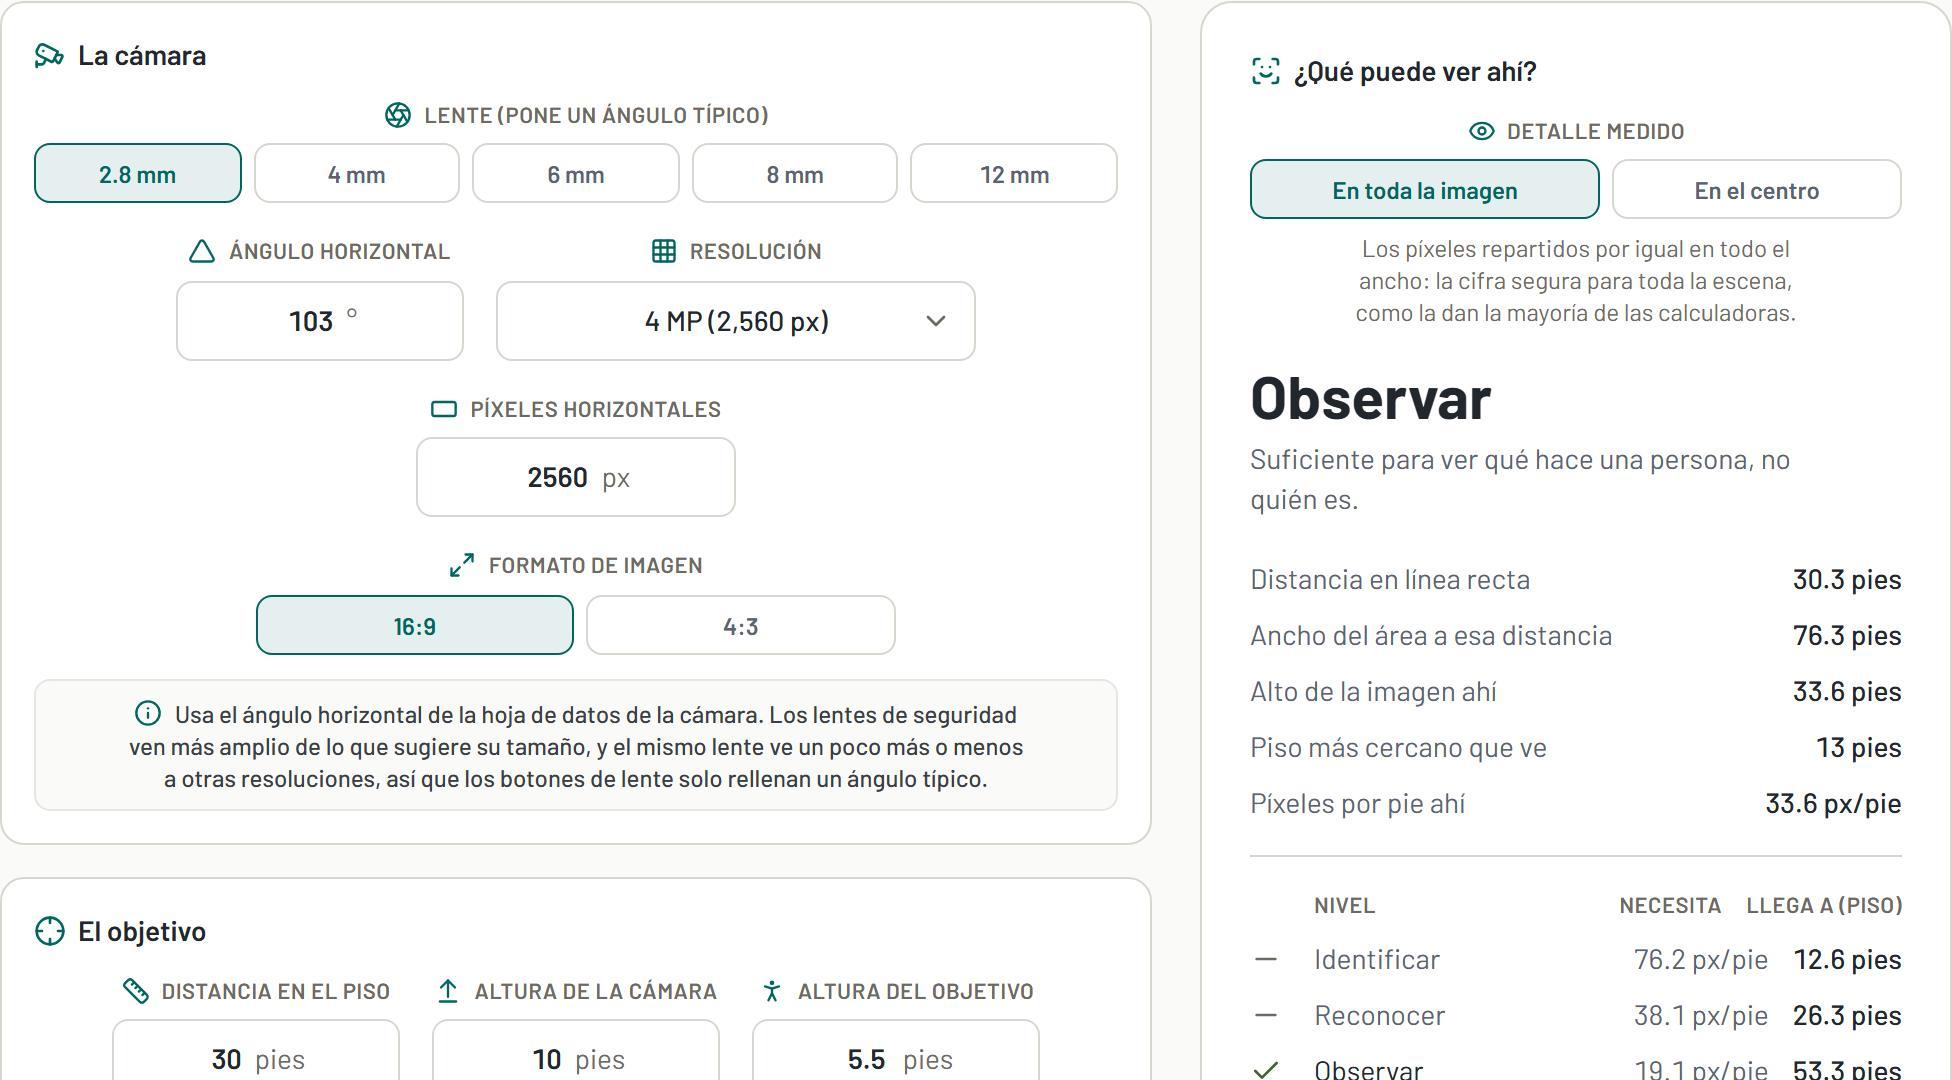Edit the camera height field showing 10 pies
The image size is (1952, 1080).
[576, 1050]
